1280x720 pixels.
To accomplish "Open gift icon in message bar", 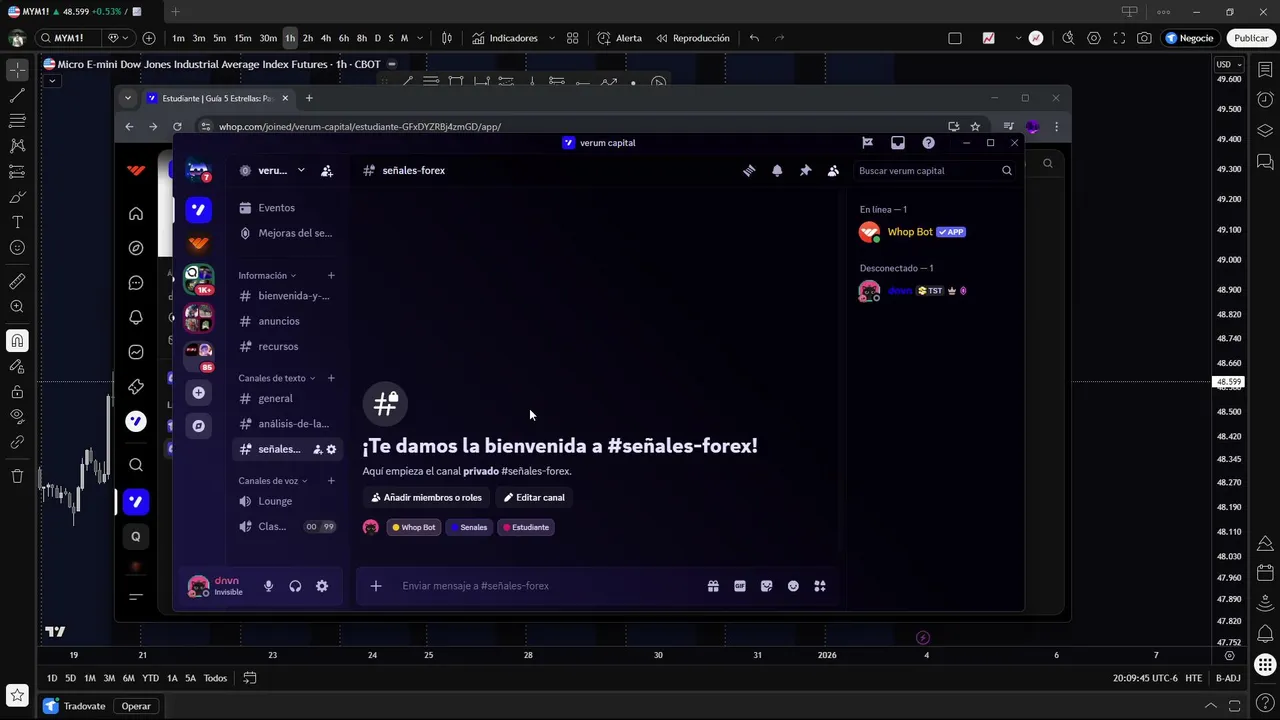I will pos(713,586).
